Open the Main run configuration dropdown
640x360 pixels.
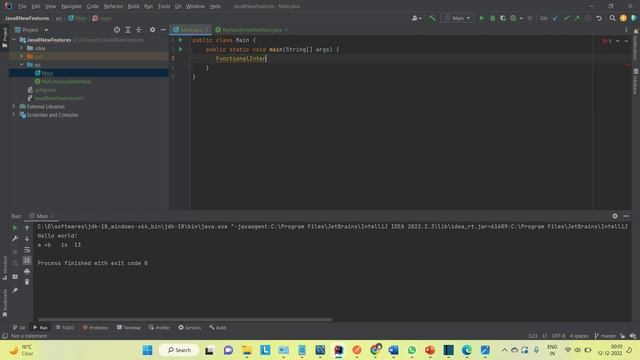[x=458, y=18]
